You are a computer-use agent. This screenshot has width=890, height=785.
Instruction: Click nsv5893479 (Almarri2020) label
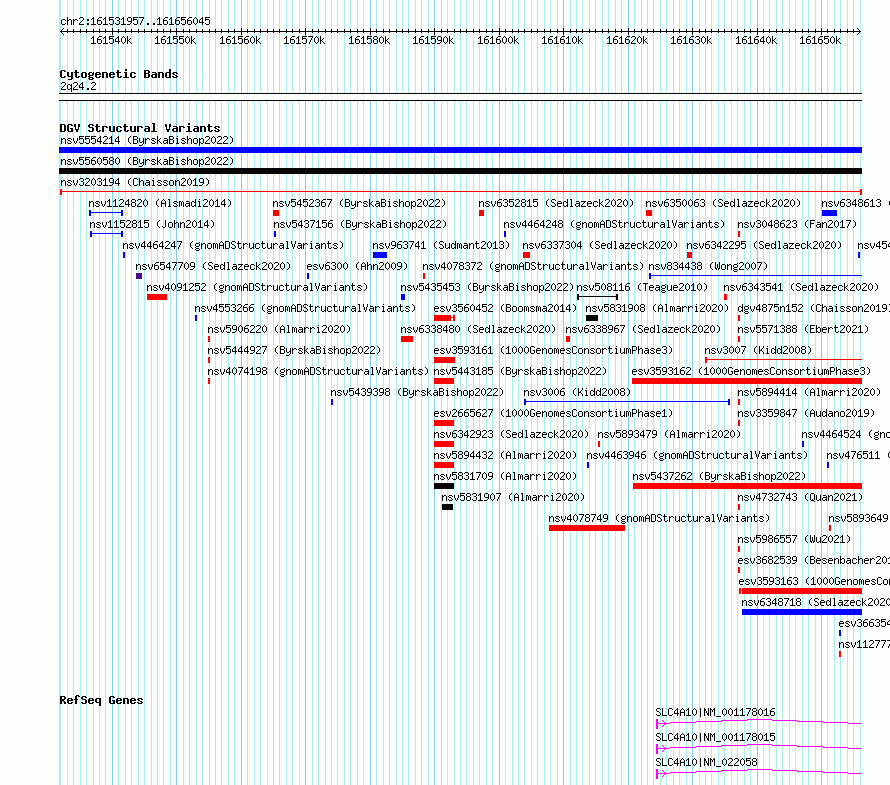pos(669,434)
